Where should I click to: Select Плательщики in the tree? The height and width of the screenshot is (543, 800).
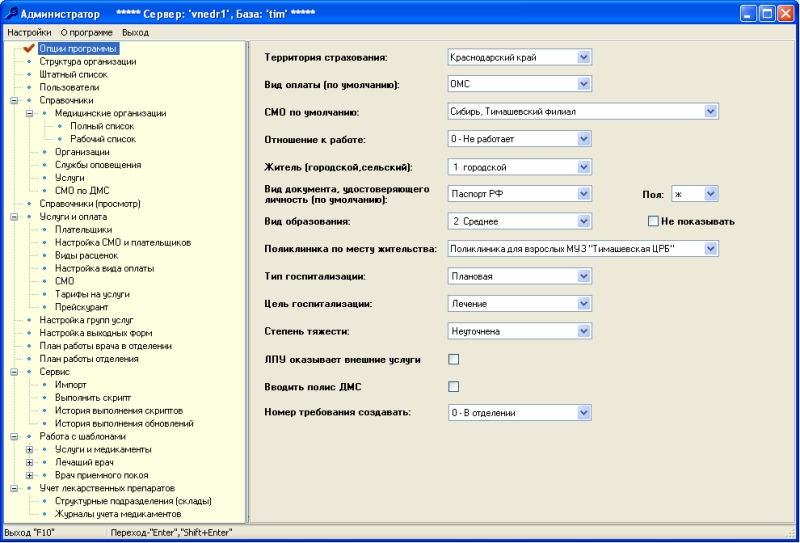tap(84, 230)
